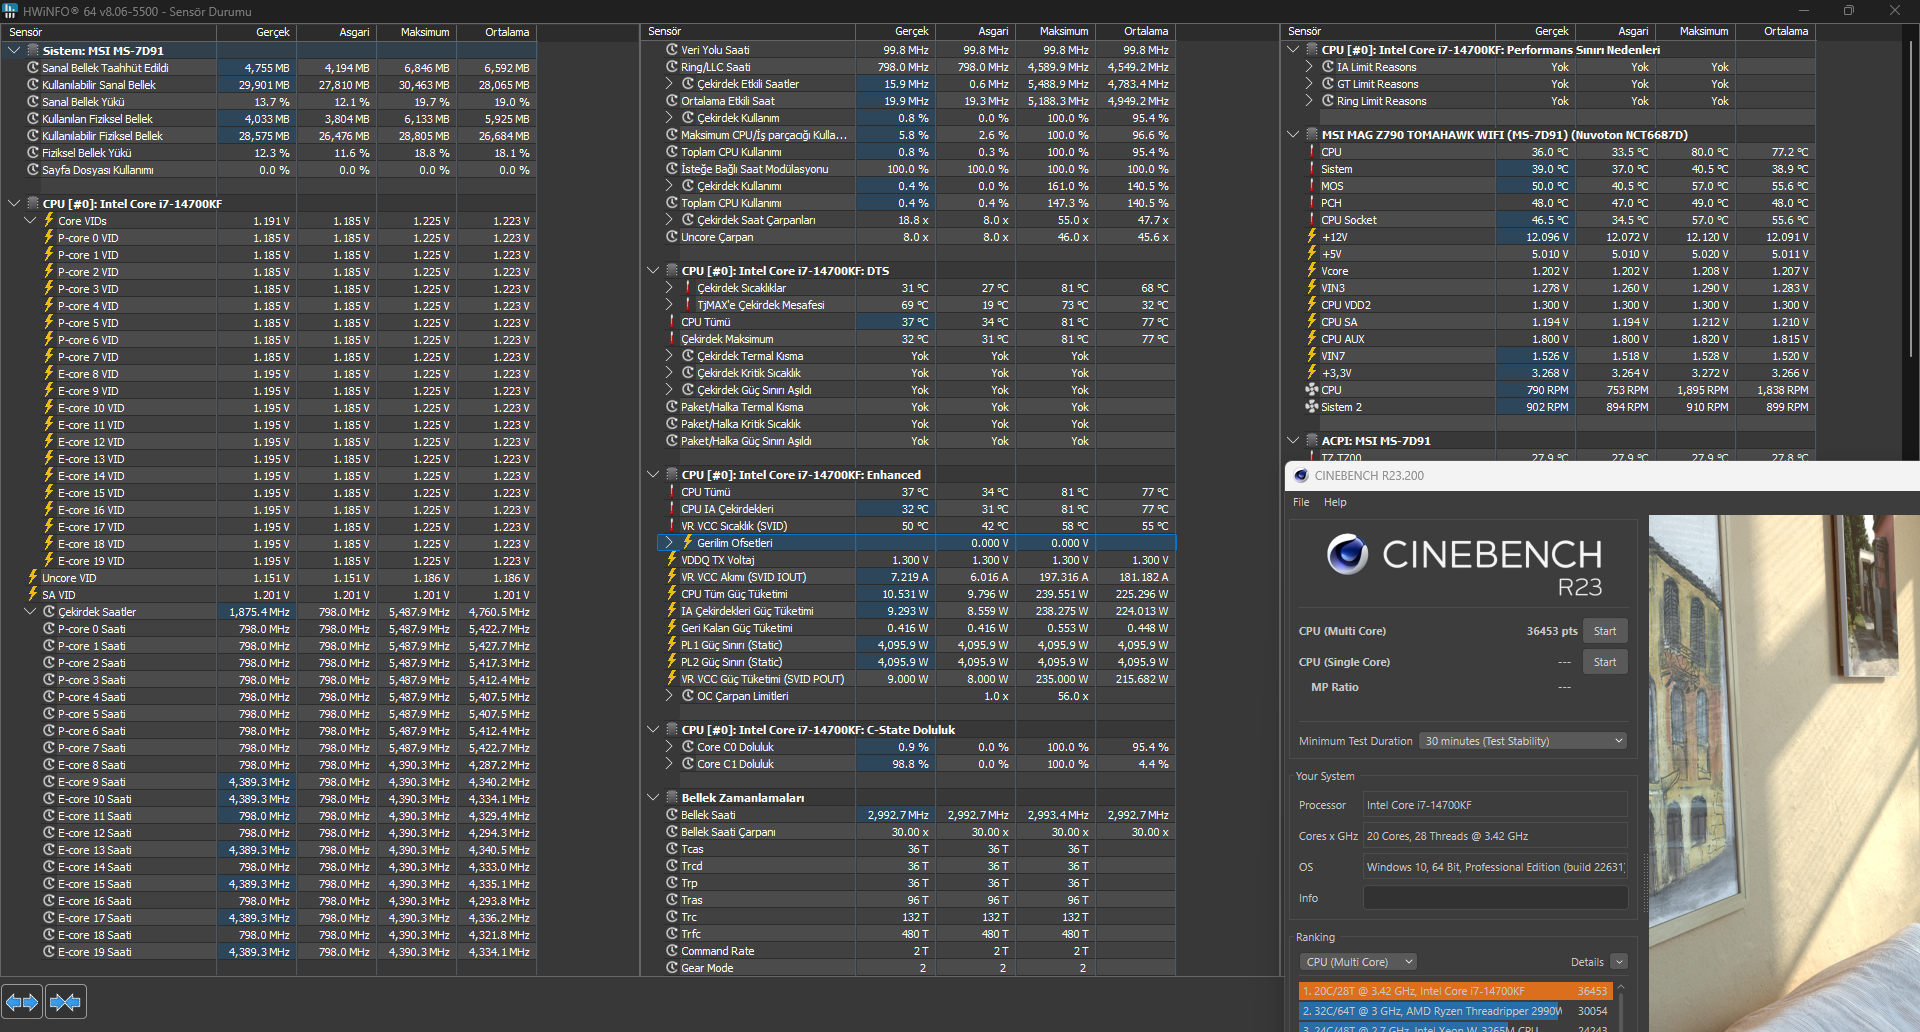The width and height of the screenshot is (1920, 1032).
Task: Expand the GT Limit Reasons node
Action: (x=1309, y=84)
